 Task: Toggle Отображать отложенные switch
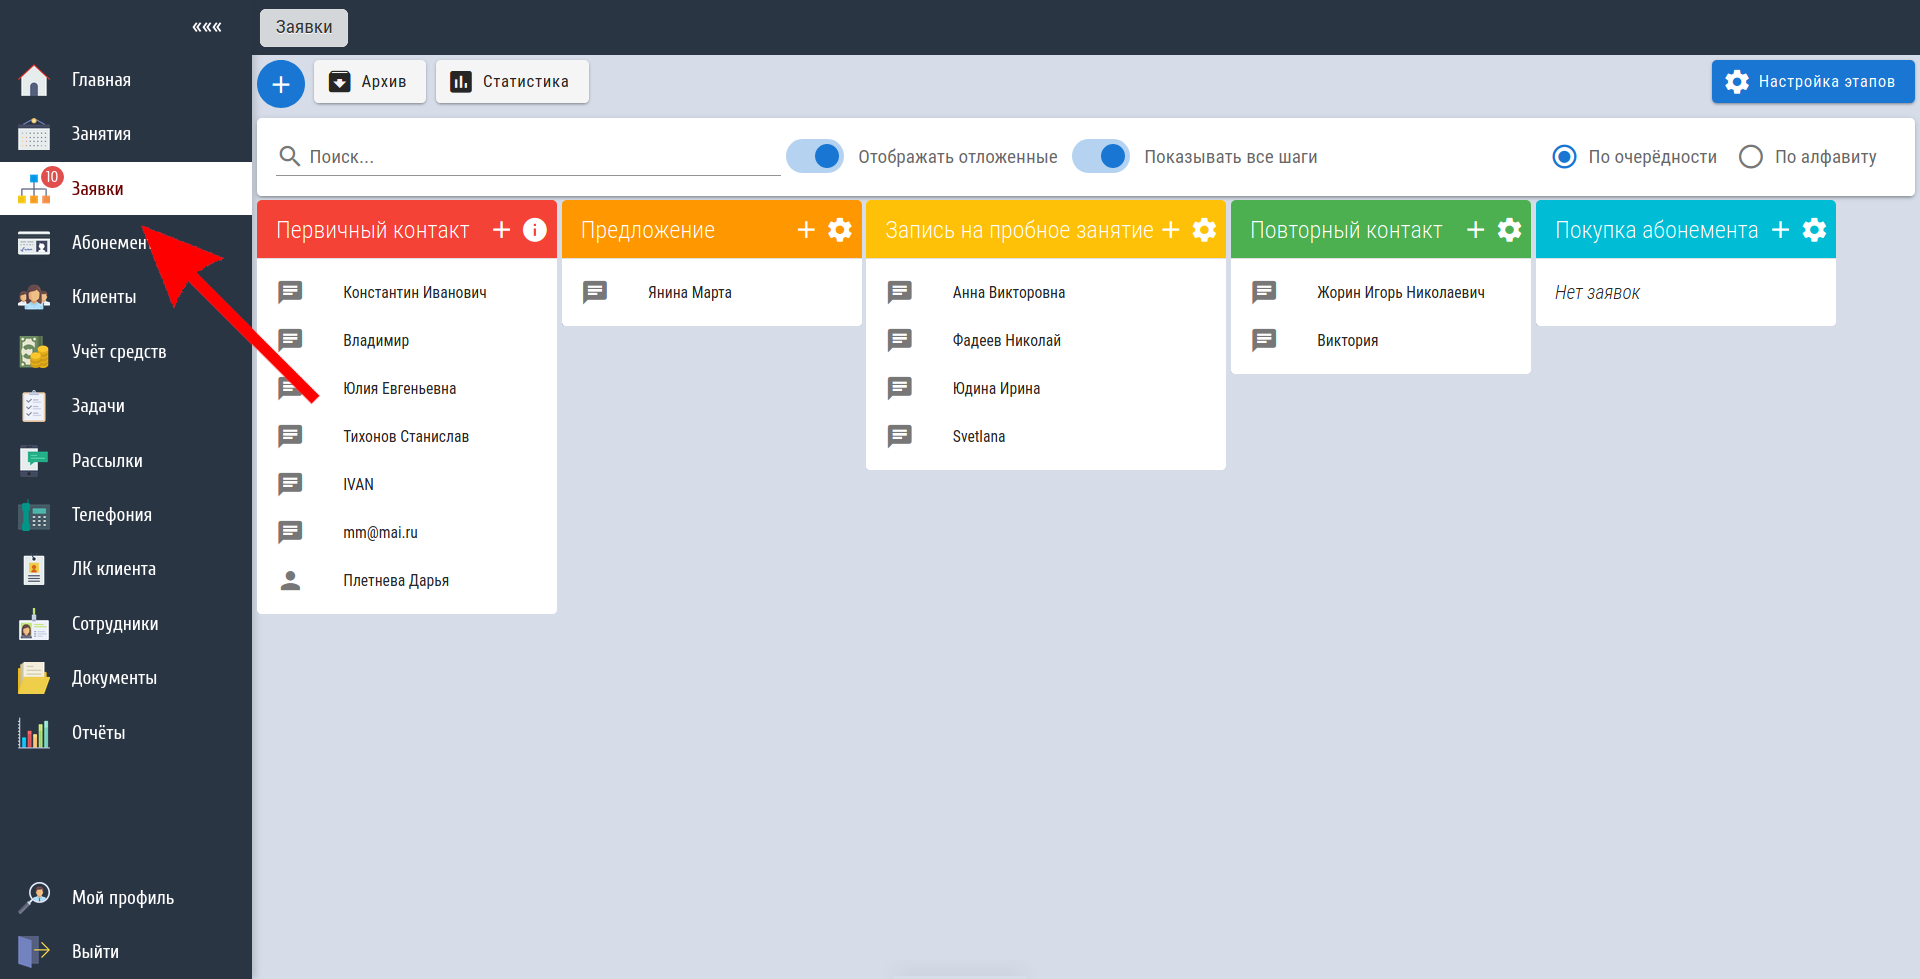(x=815, y=157)
